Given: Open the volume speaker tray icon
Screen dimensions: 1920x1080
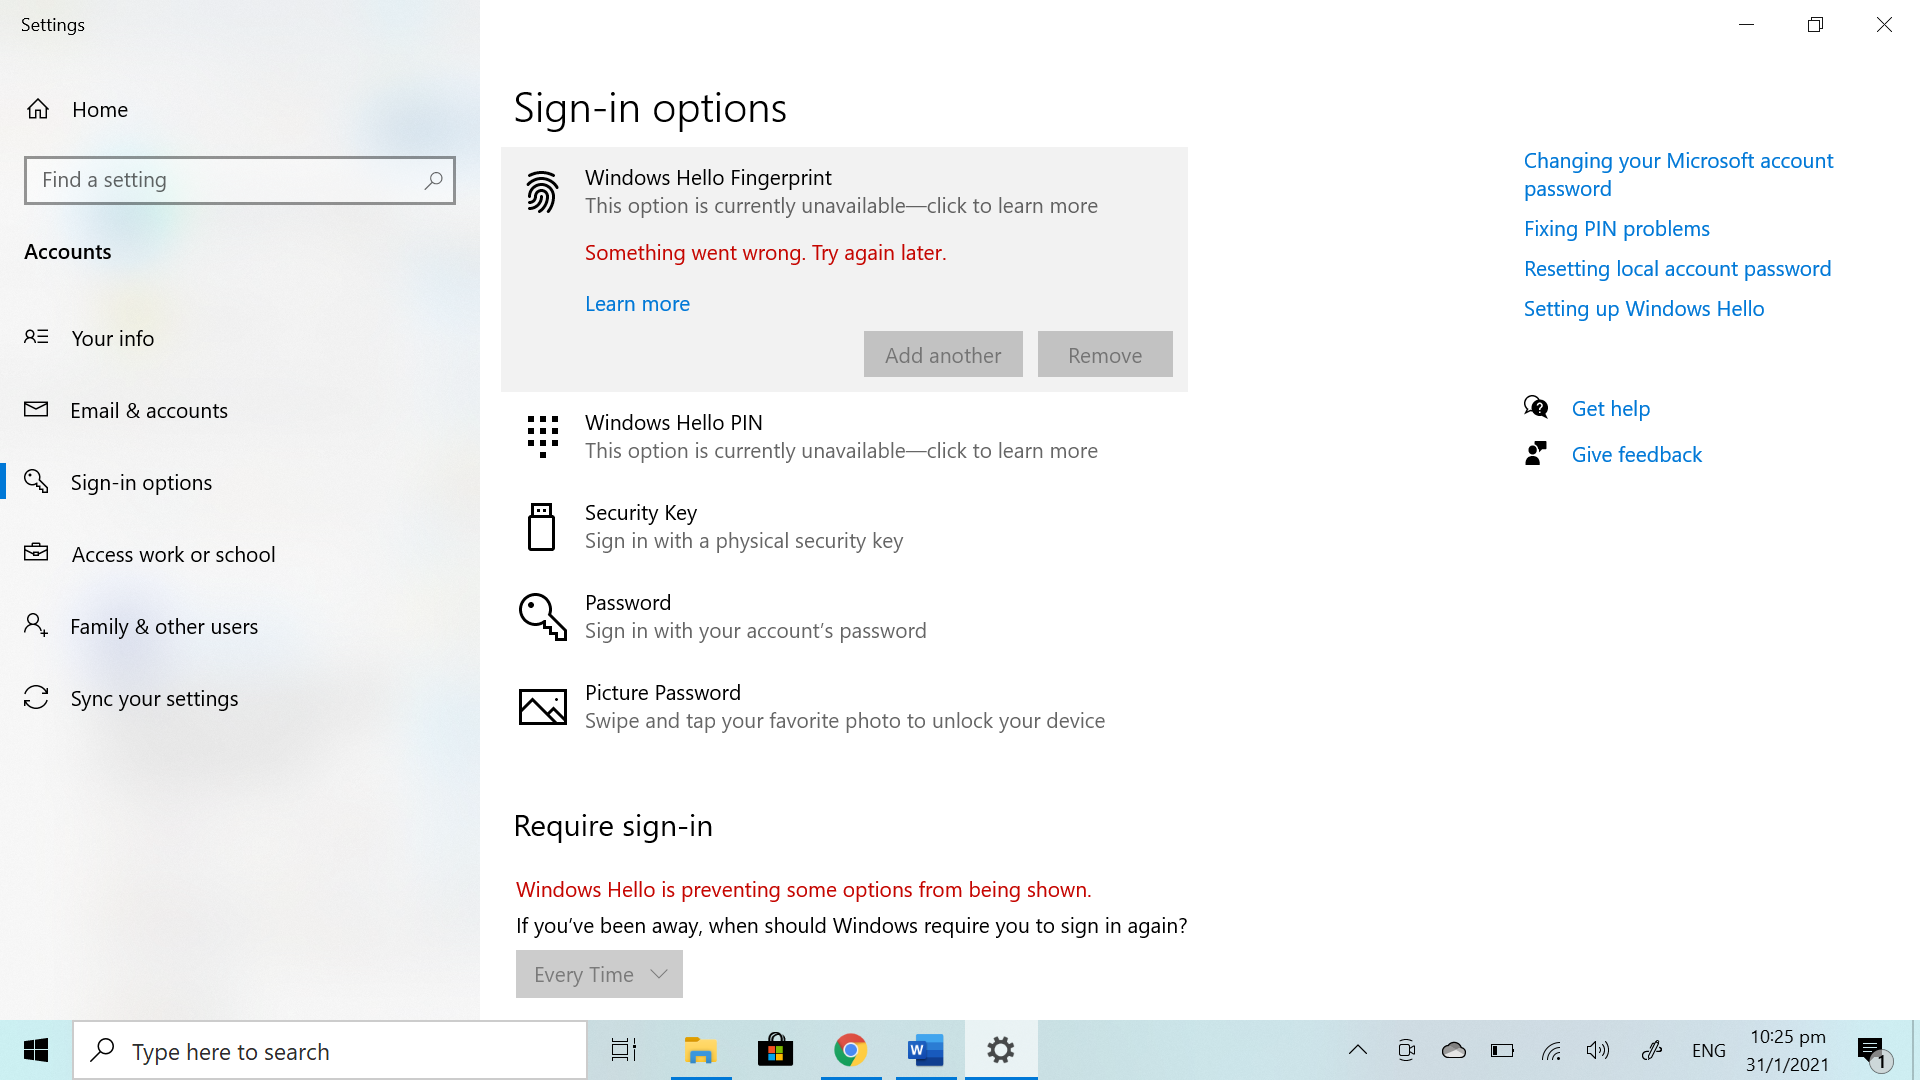Looking at the screenshot, I should tap(1598, 1050).
